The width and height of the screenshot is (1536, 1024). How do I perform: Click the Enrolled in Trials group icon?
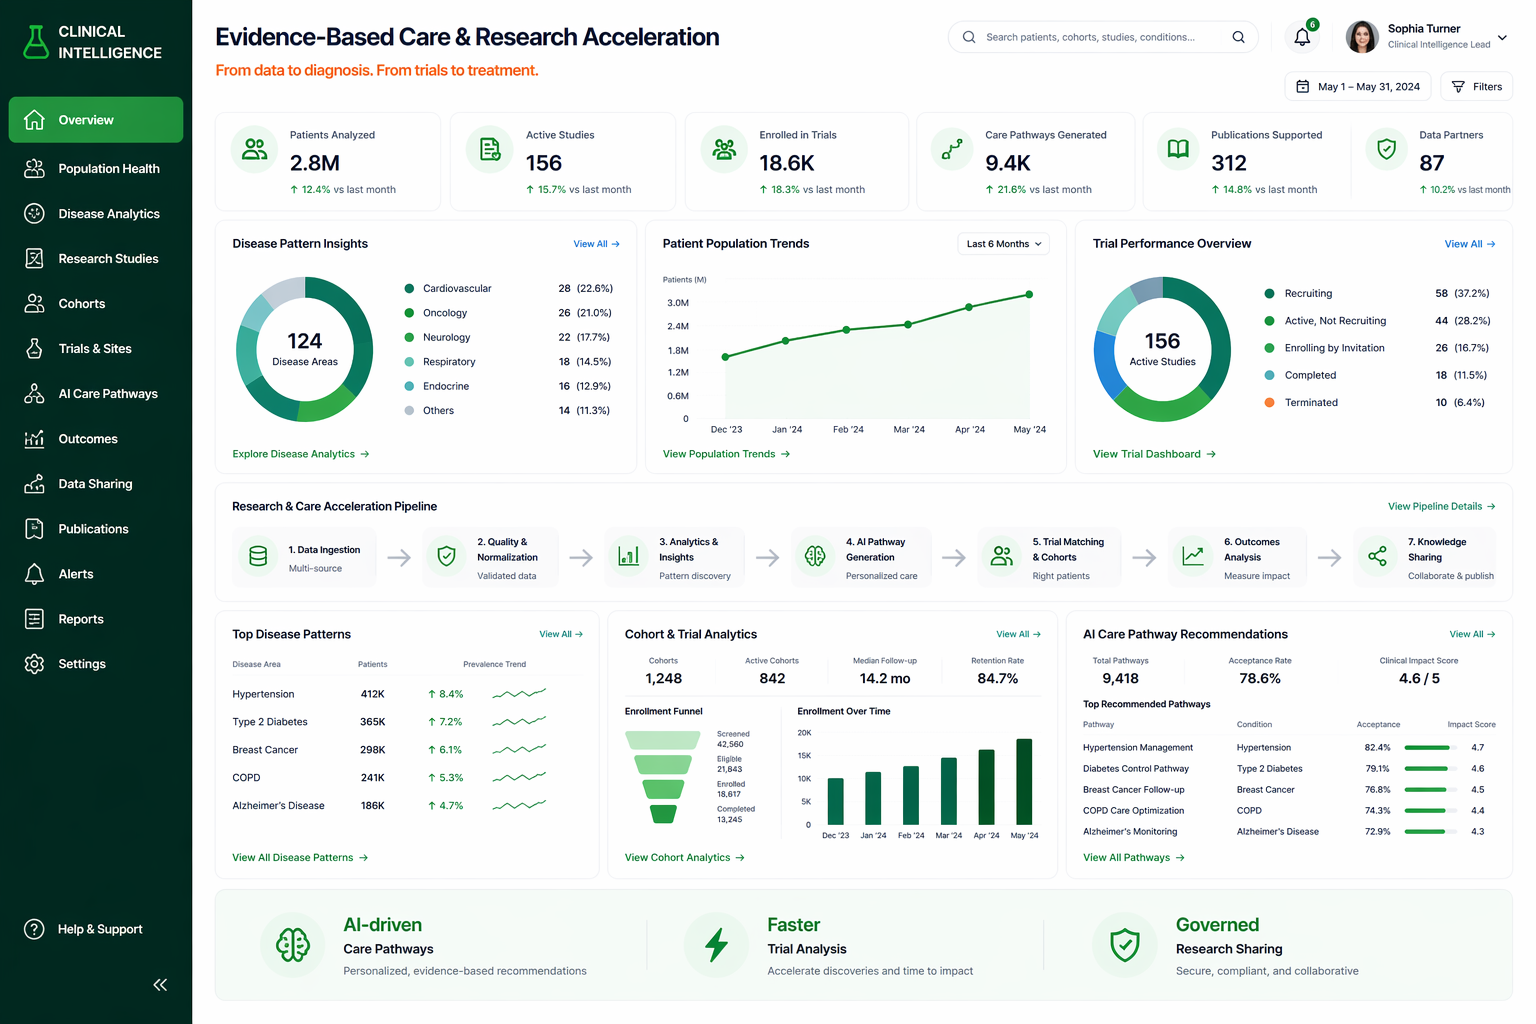point(724,149)
